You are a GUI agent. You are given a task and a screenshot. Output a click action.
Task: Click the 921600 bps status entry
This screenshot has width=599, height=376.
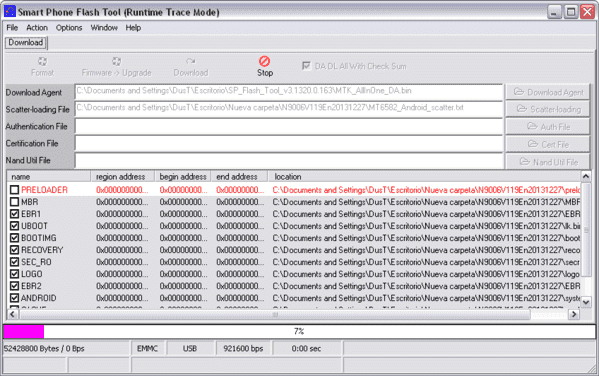(x=243, y=348)
